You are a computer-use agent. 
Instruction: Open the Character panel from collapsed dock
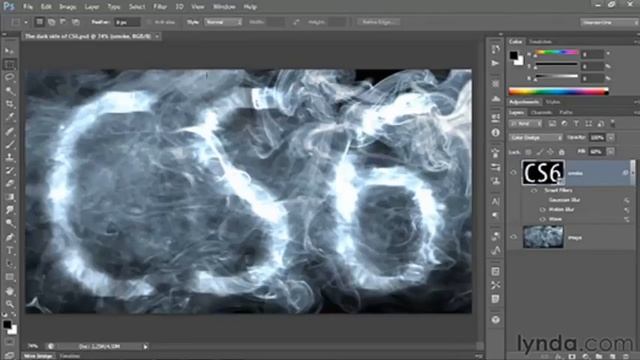(496, 201)
